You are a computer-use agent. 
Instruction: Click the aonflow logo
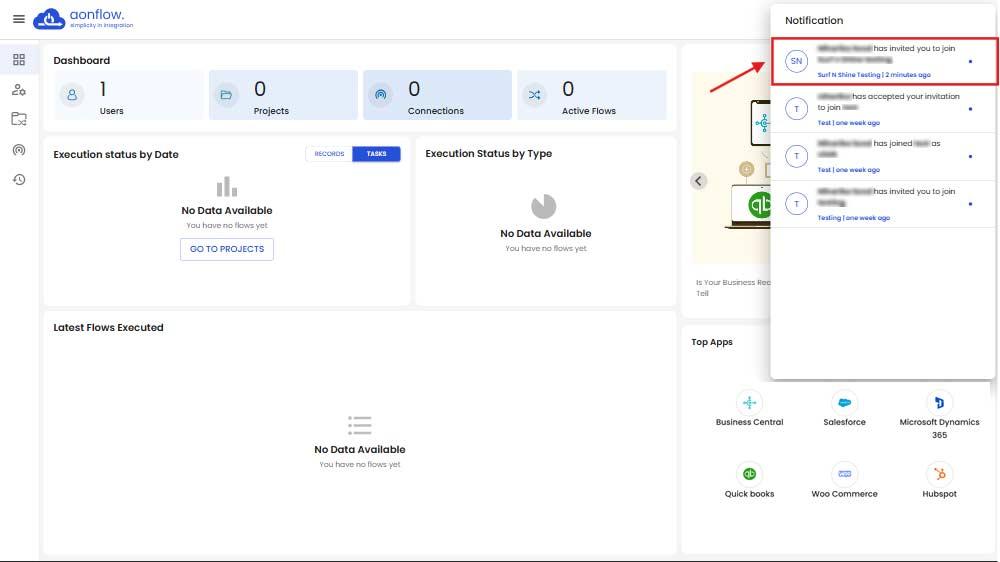tap(83, 19)
